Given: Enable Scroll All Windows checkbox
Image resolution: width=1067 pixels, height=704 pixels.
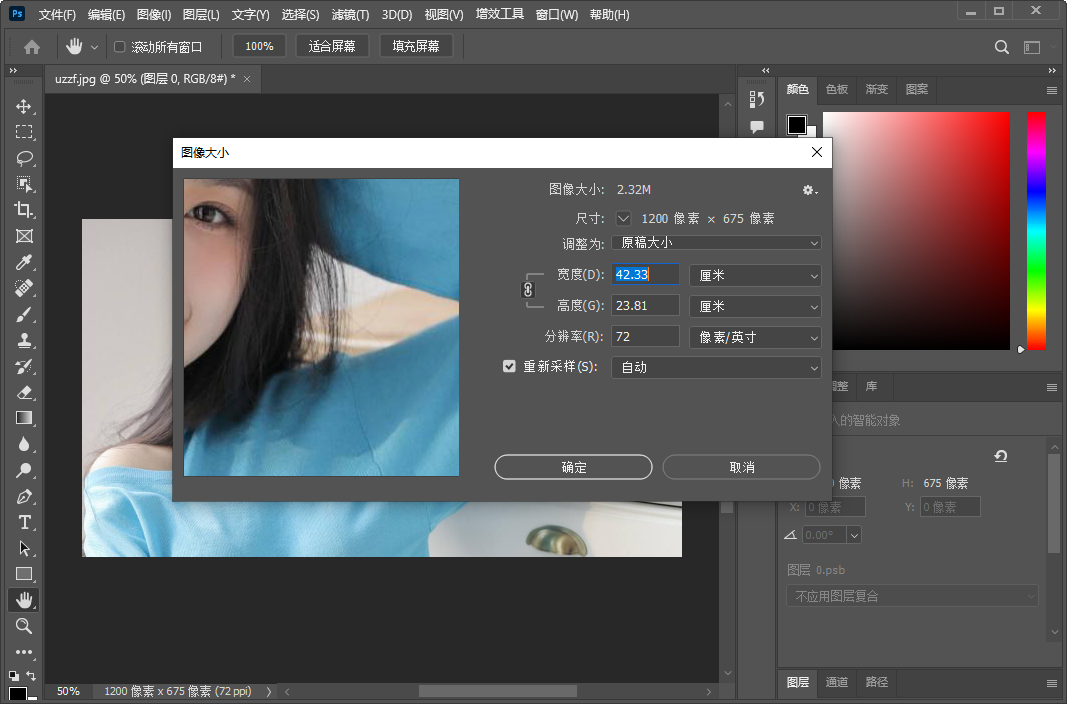Looking at the screenshot, I should click(120, 47).
